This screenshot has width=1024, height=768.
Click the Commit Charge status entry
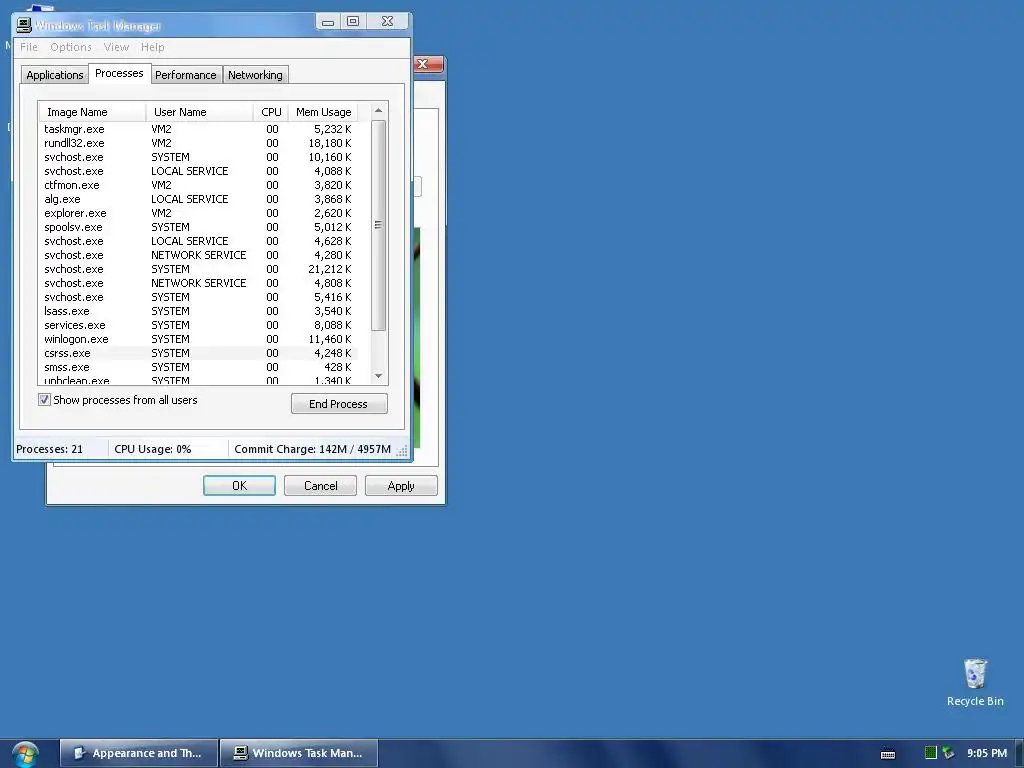click(x=312, y=449)
